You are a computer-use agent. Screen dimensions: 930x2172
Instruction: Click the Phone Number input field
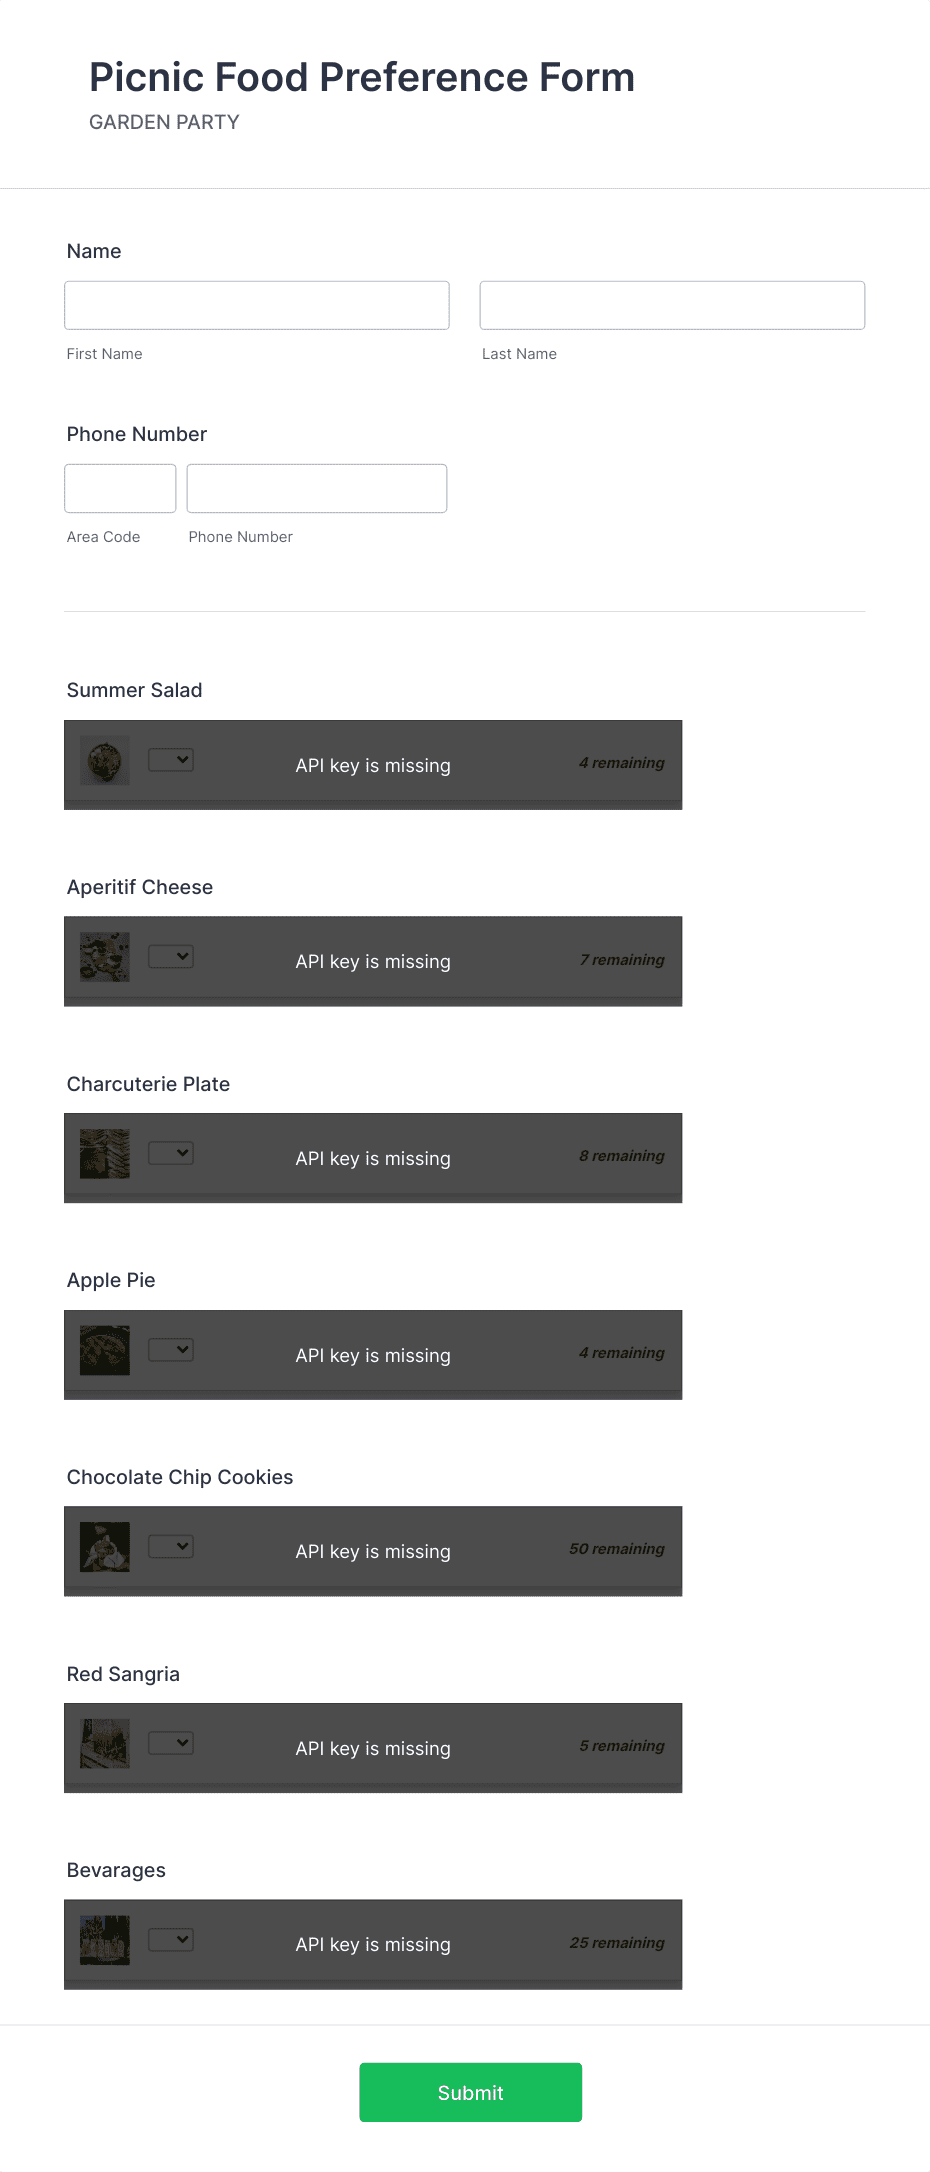point(316,488)
